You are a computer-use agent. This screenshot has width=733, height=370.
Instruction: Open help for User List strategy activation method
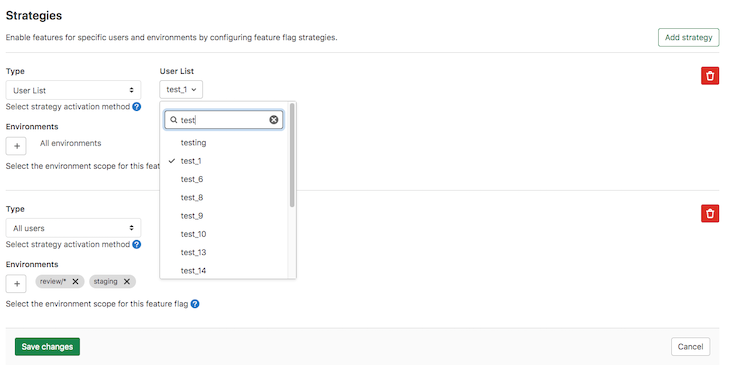(x=137, y=107)
